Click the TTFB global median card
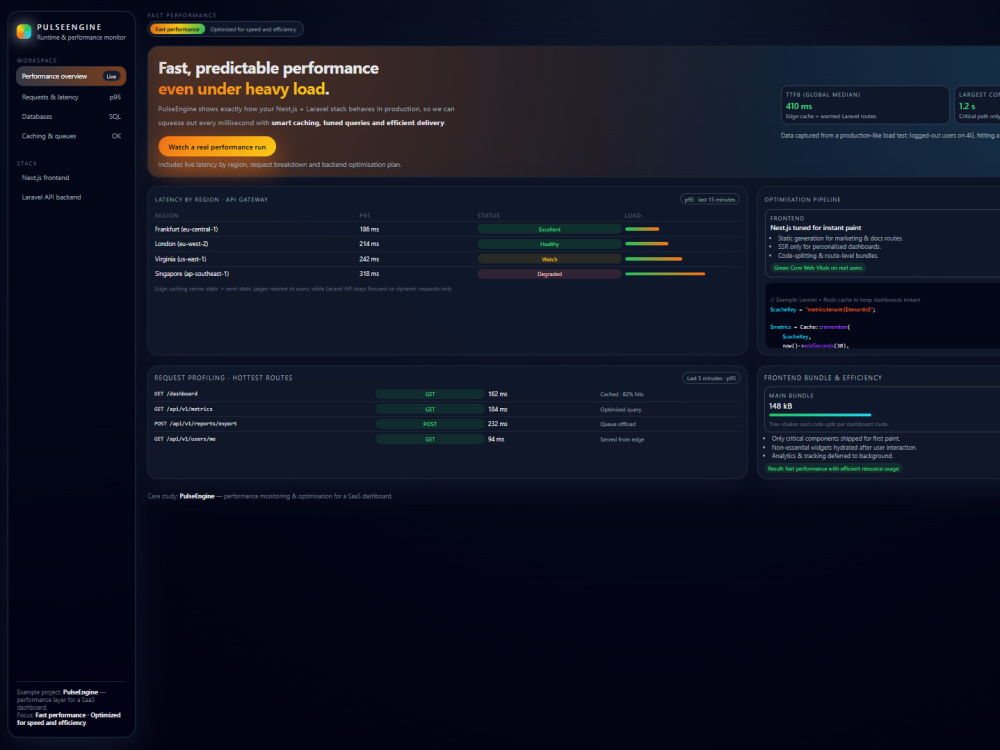This screenshot has width=1000, height=750. point(865,105)
